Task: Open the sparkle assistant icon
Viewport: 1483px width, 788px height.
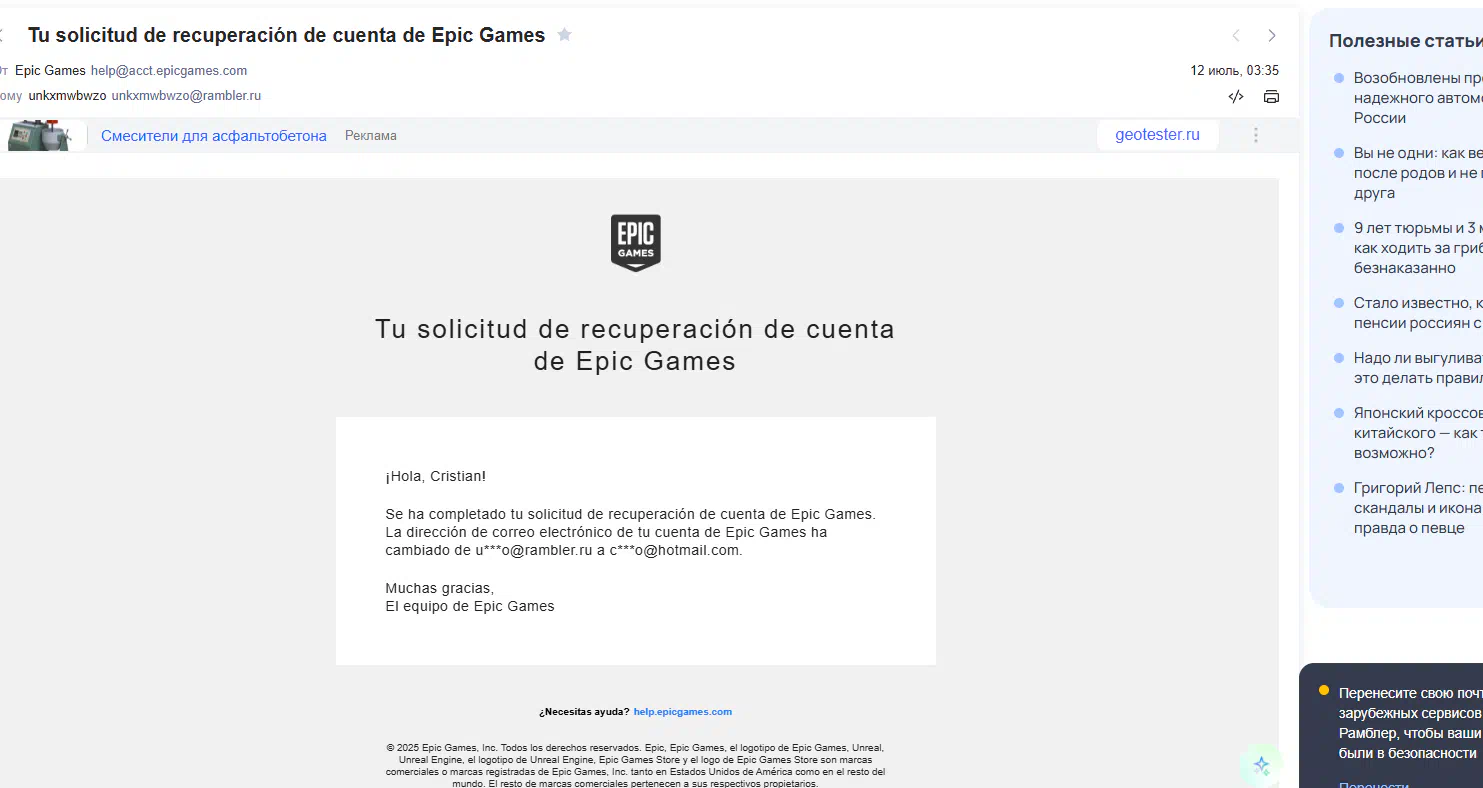Action: (x=1262, y=765)
